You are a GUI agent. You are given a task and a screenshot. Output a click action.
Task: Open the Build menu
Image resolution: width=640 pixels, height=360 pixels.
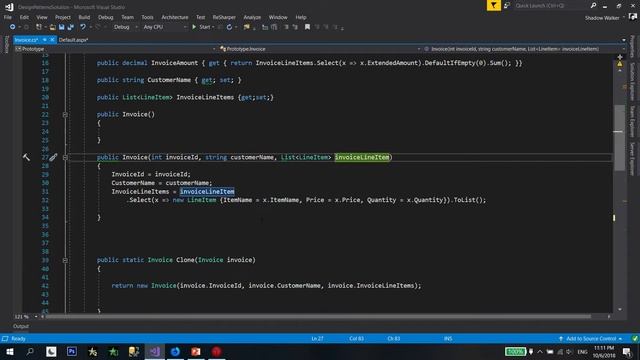(x=84, y=17)
